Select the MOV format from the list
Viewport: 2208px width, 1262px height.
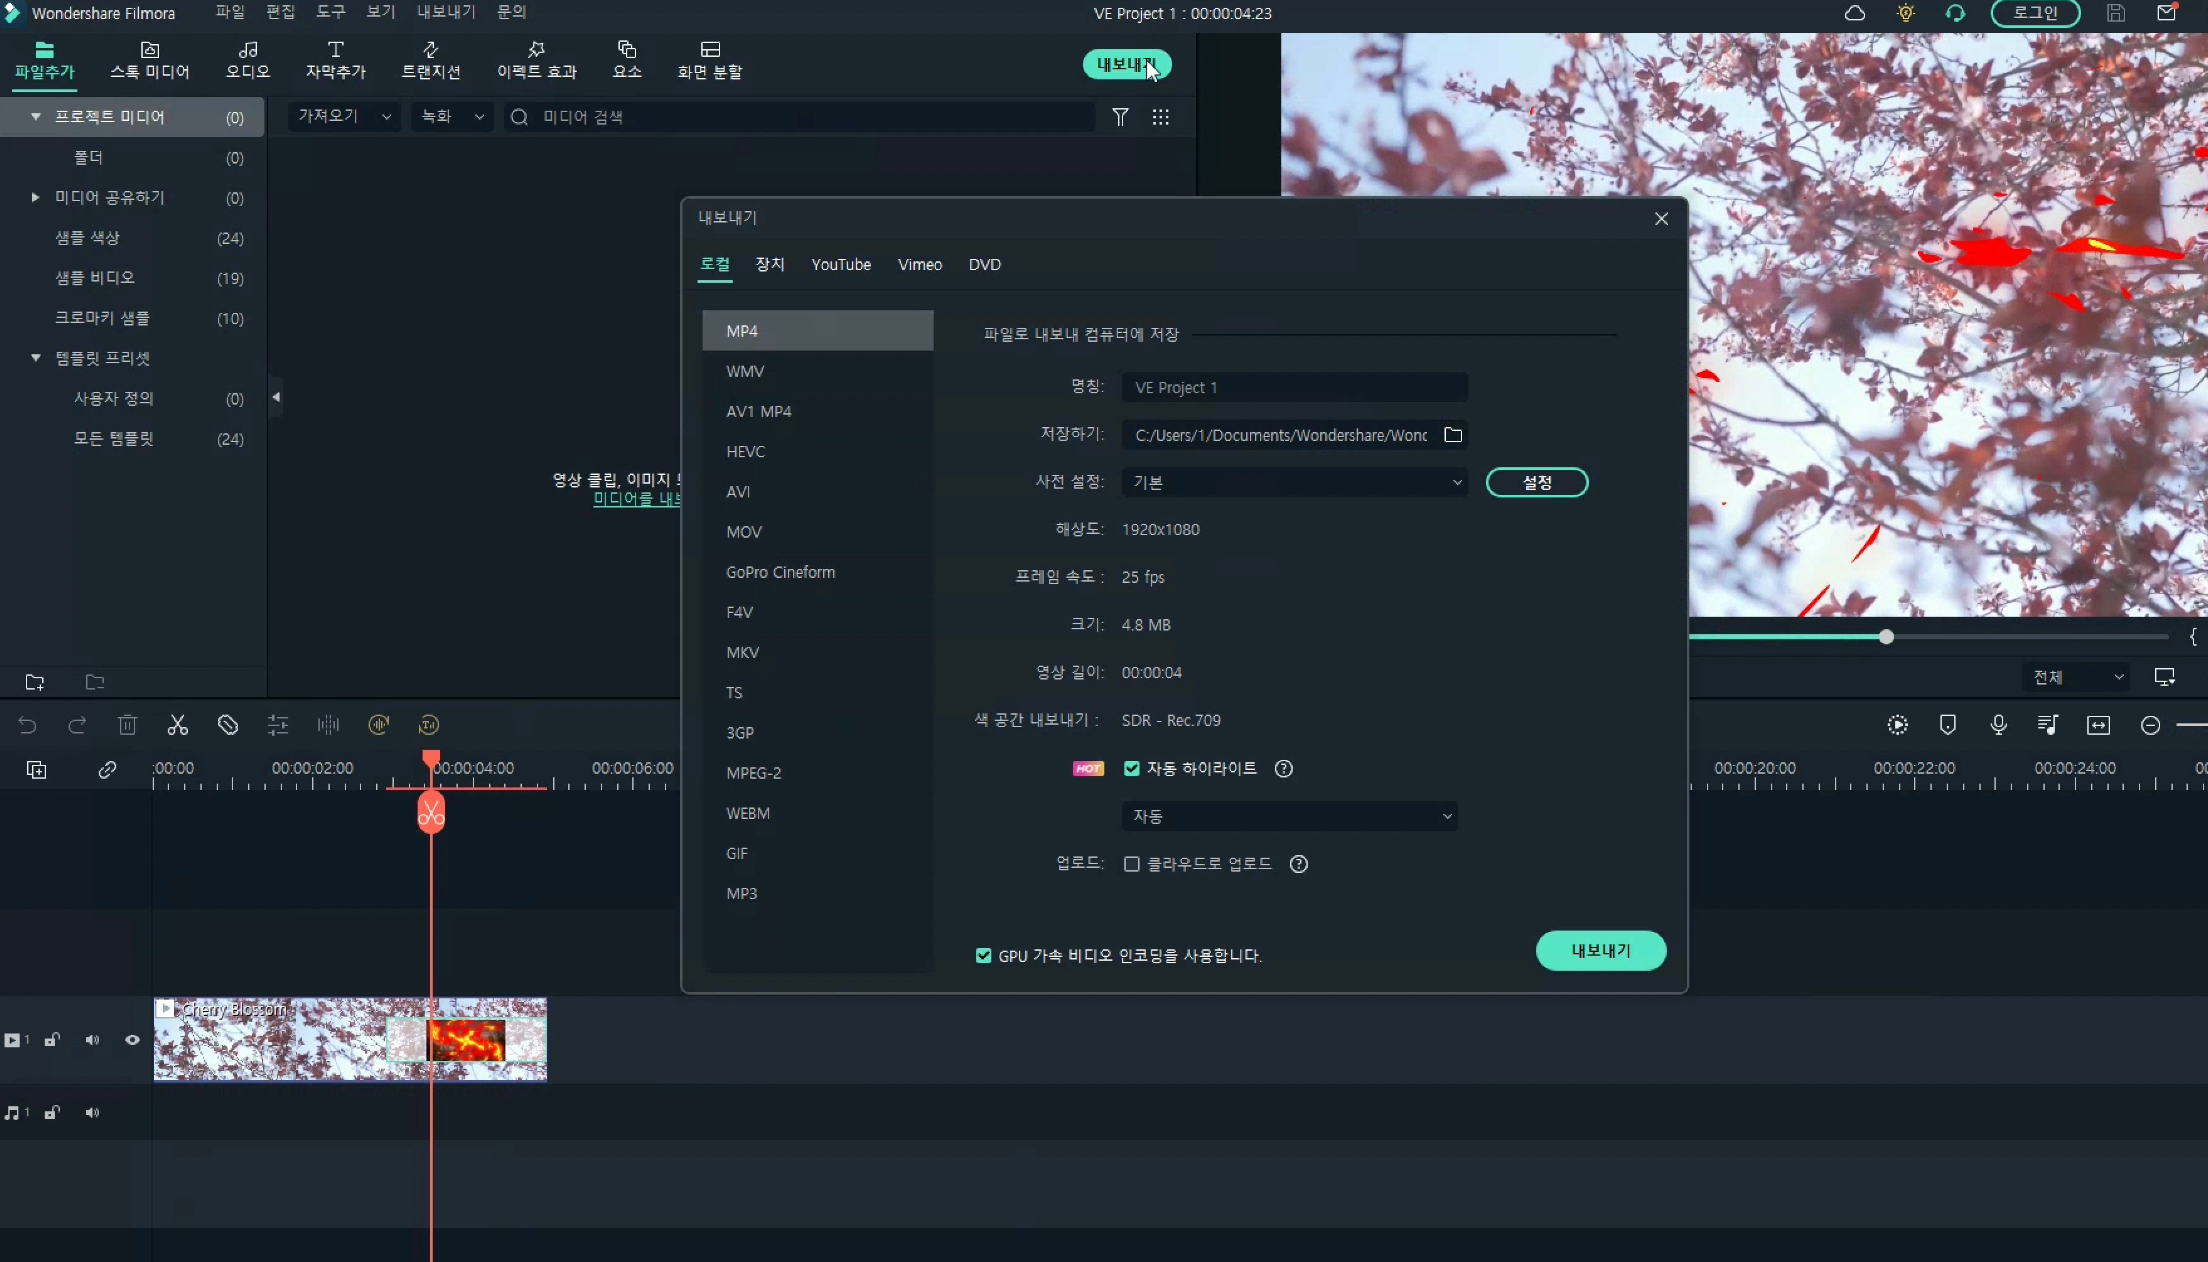[x=744, y=532]
